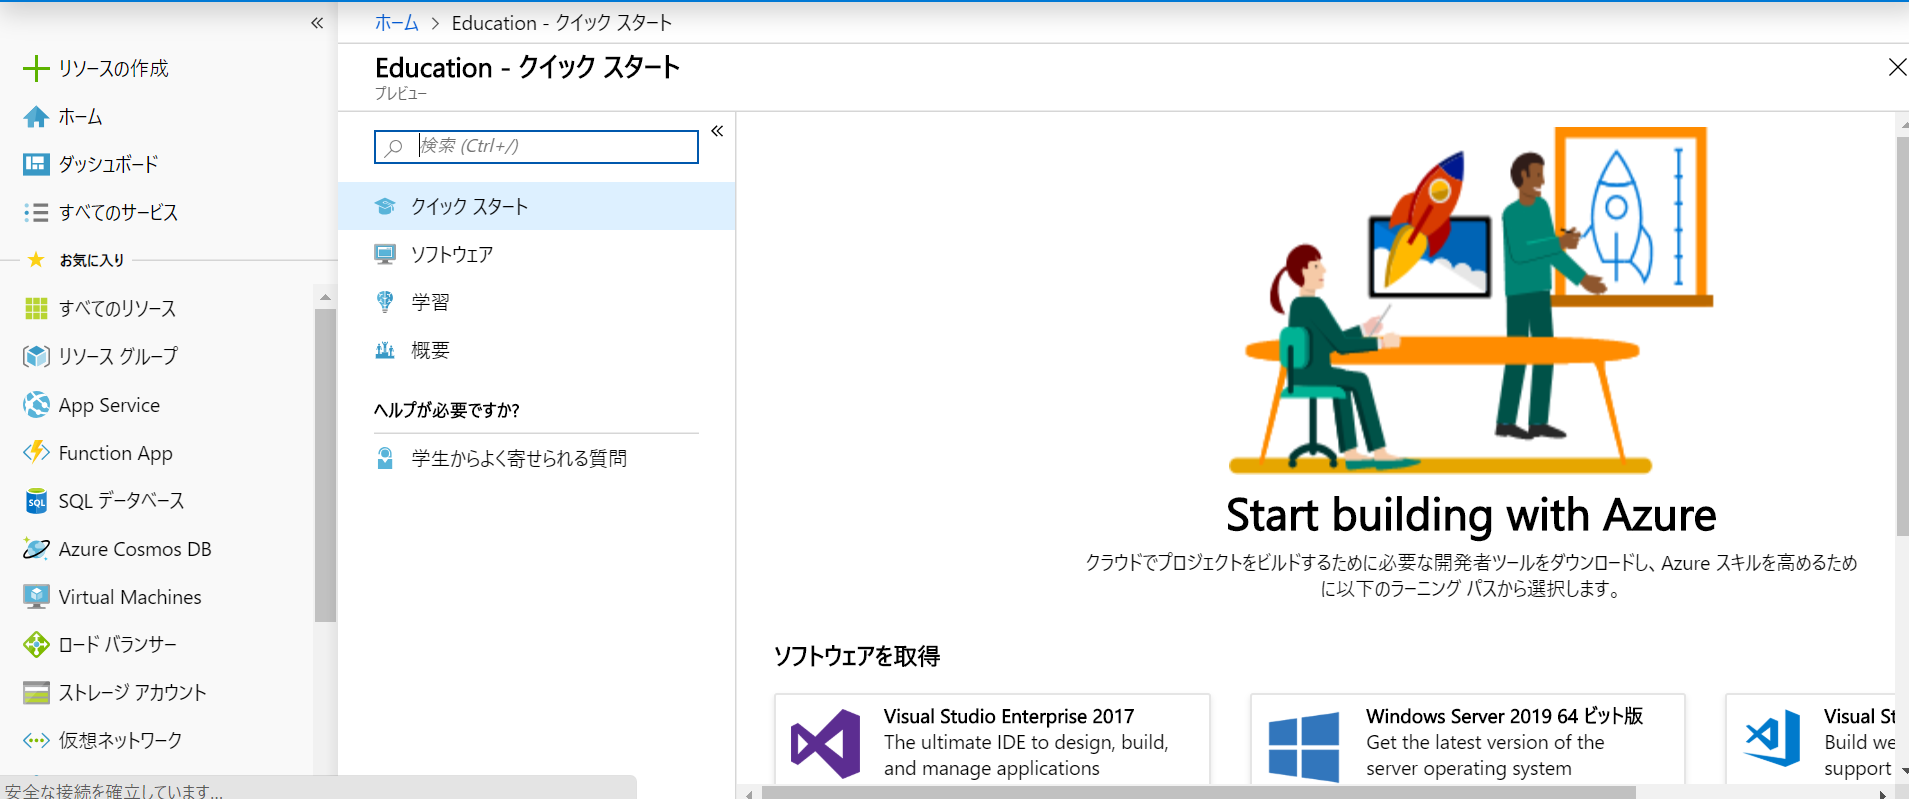This screenshot has height=799, width=1909.
Task: Open the App Service globe icon
Action: pos(36,405)
